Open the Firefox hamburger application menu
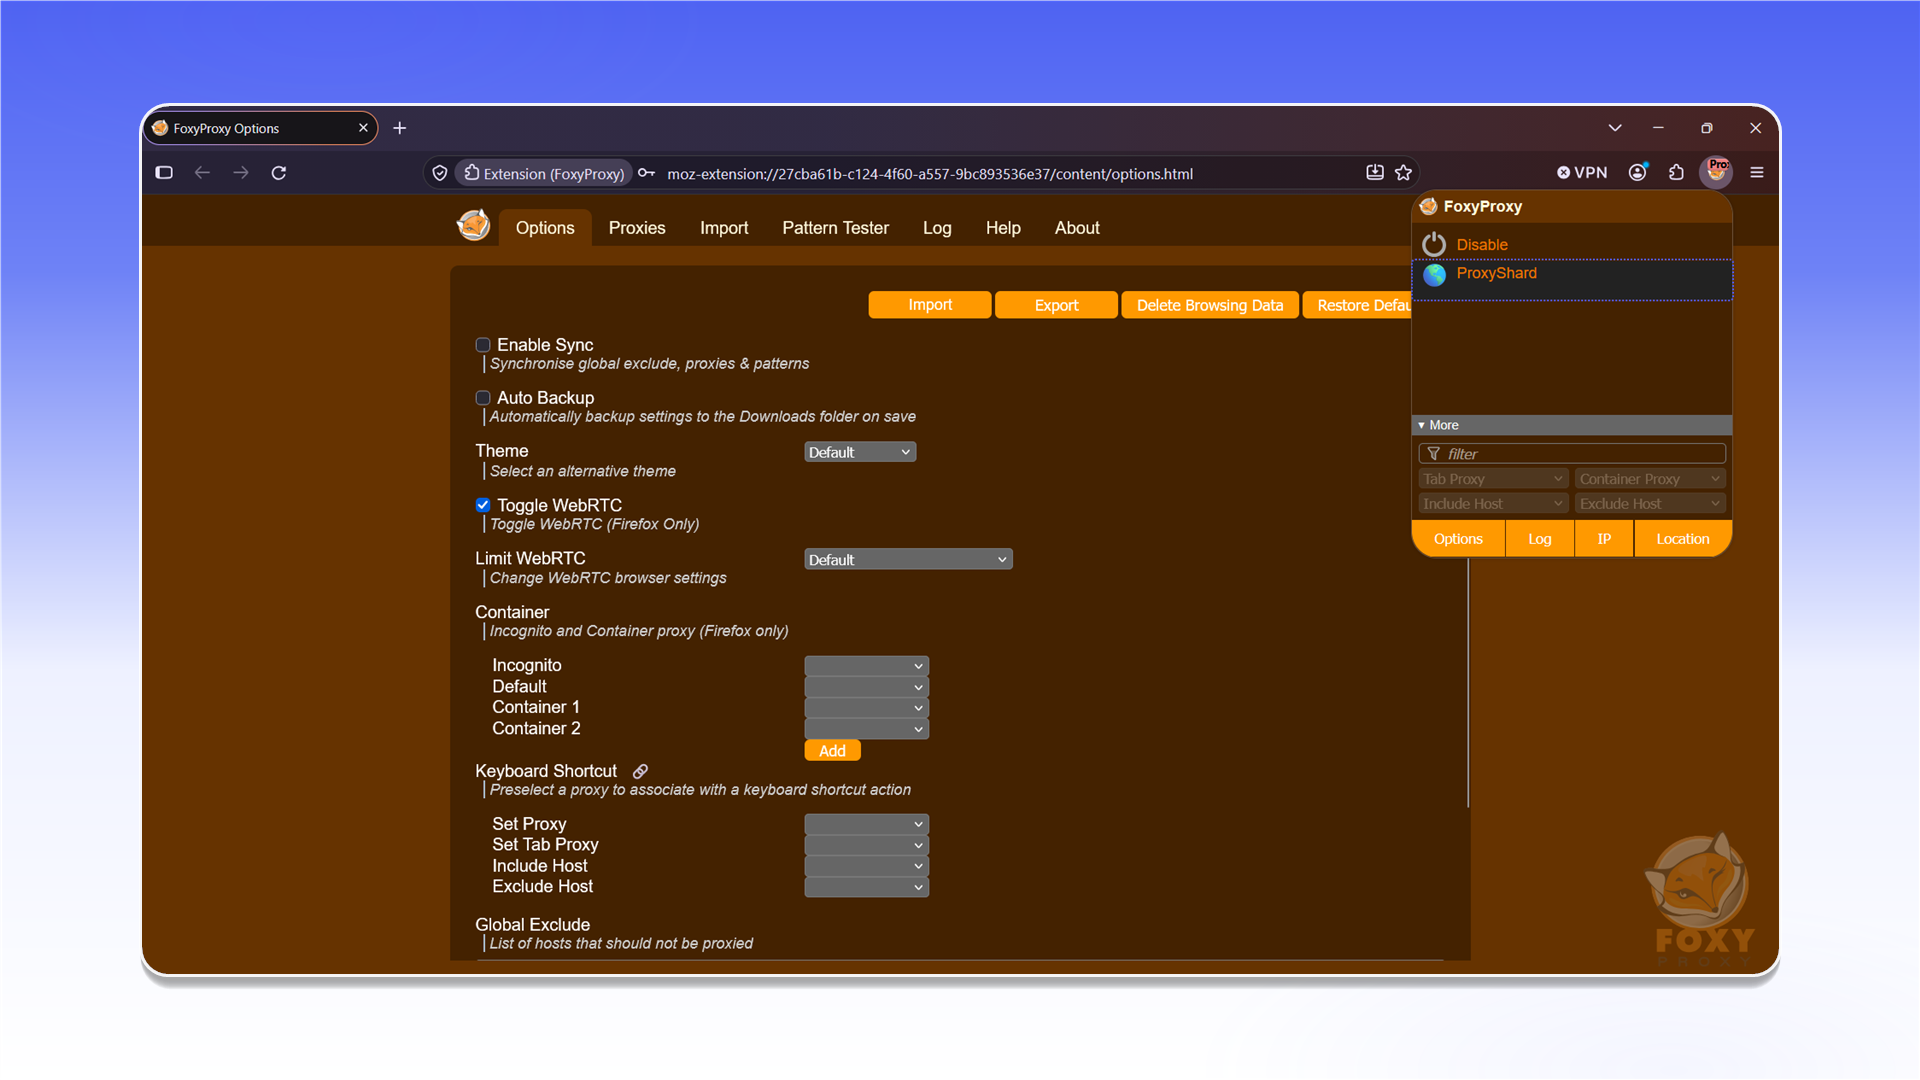The height and width of the screenshot is (1080, 1920). (1756, 173)
